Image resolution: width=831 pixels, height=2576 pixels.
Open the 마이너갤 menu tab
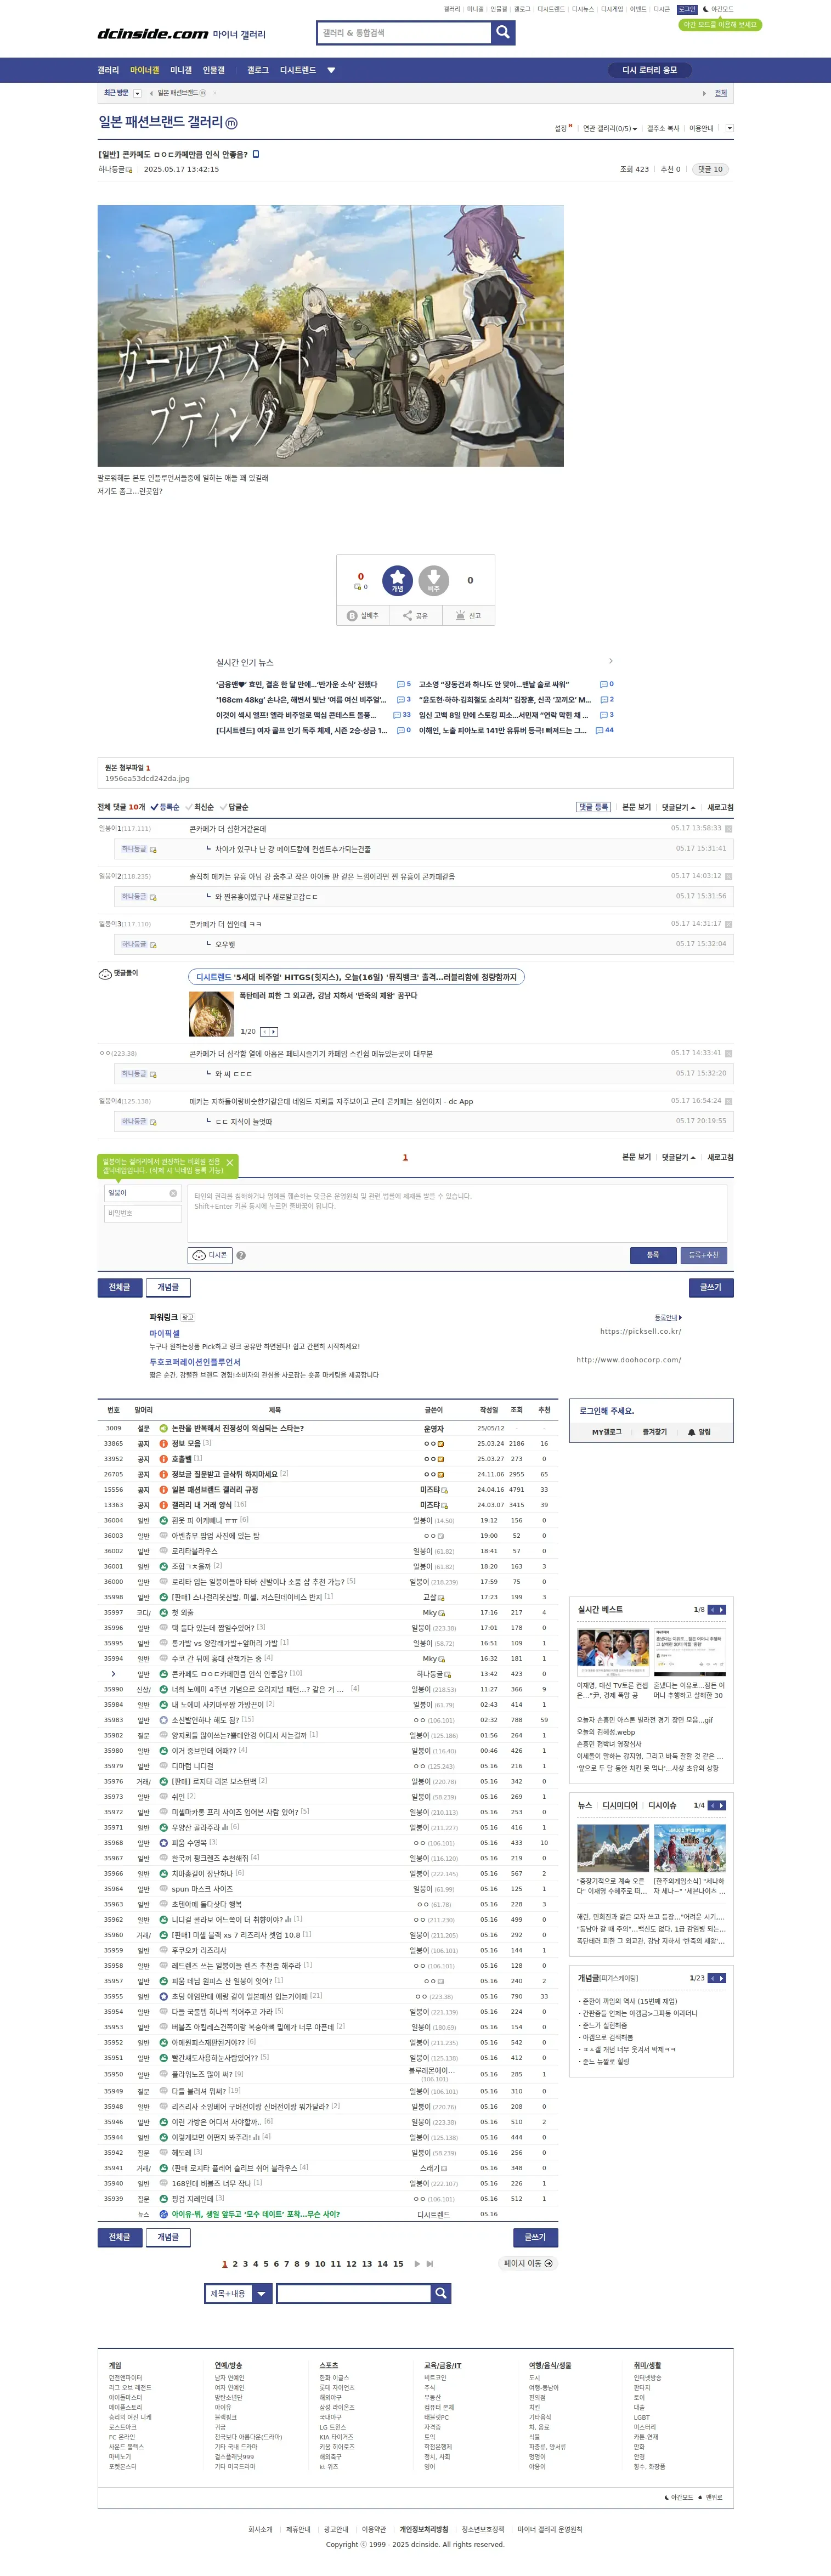[x=144, y=70]
